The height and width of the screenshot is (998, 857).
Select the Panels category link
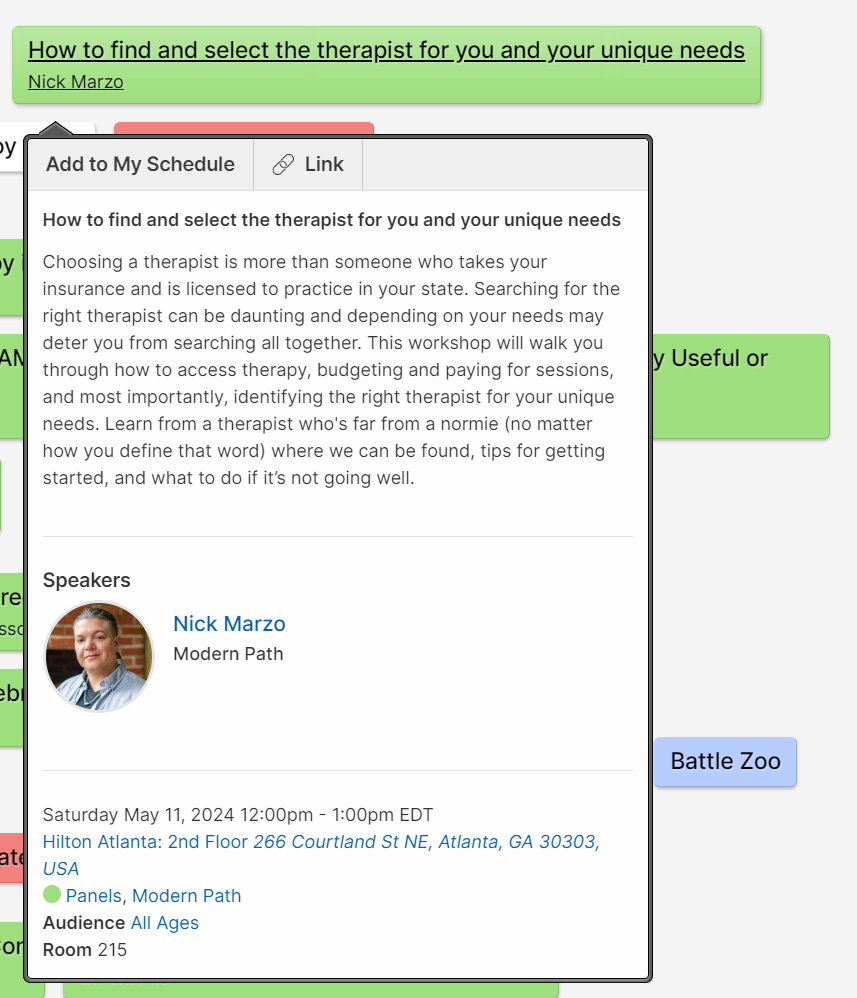click(x=95, y=896)
